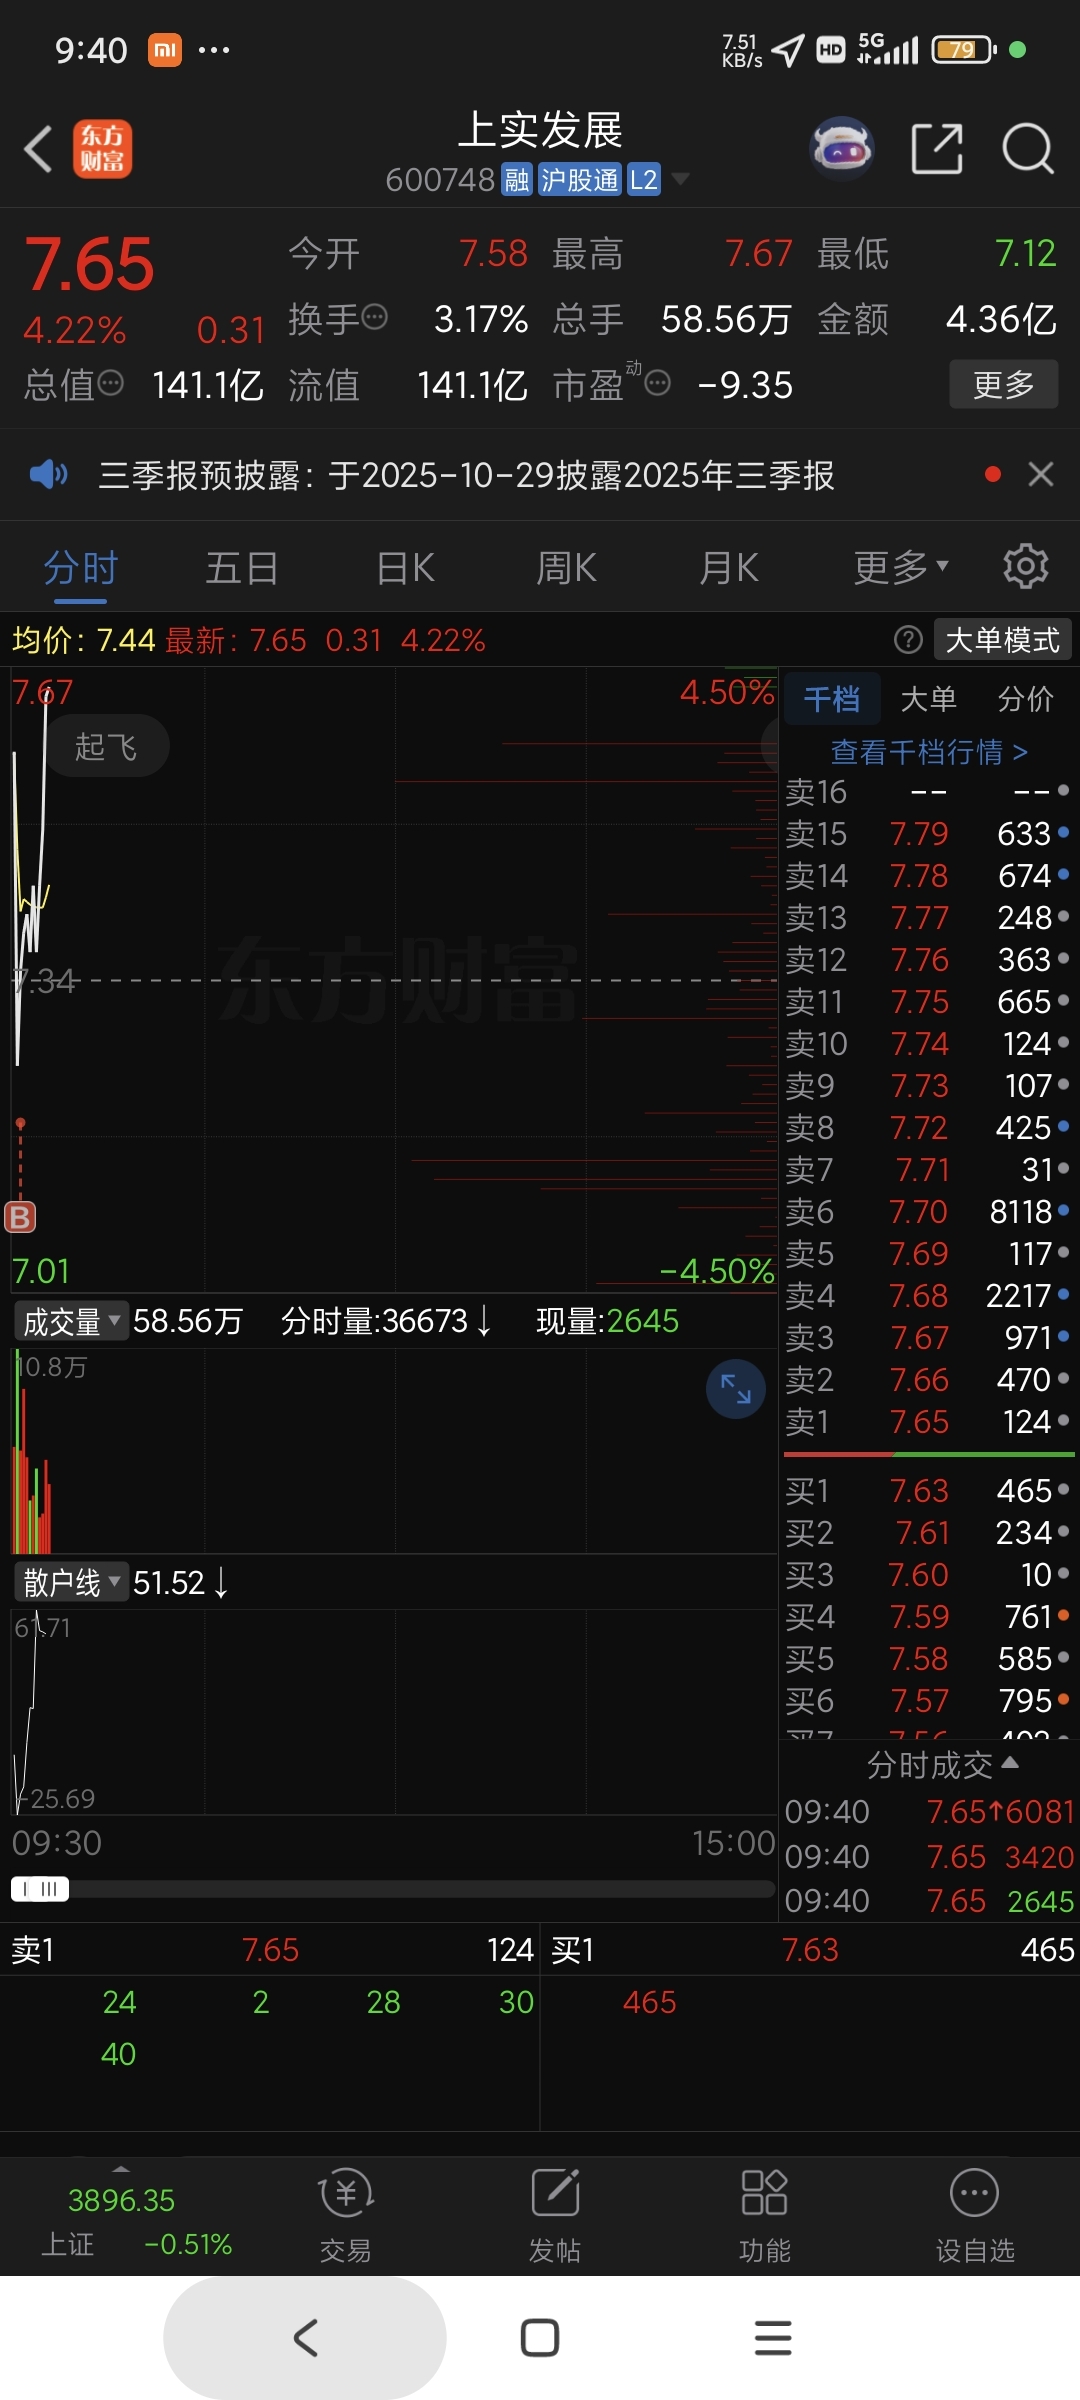Tap the back arrow in header
The height and width of the screenshot is (2400, 1080).
38,150
